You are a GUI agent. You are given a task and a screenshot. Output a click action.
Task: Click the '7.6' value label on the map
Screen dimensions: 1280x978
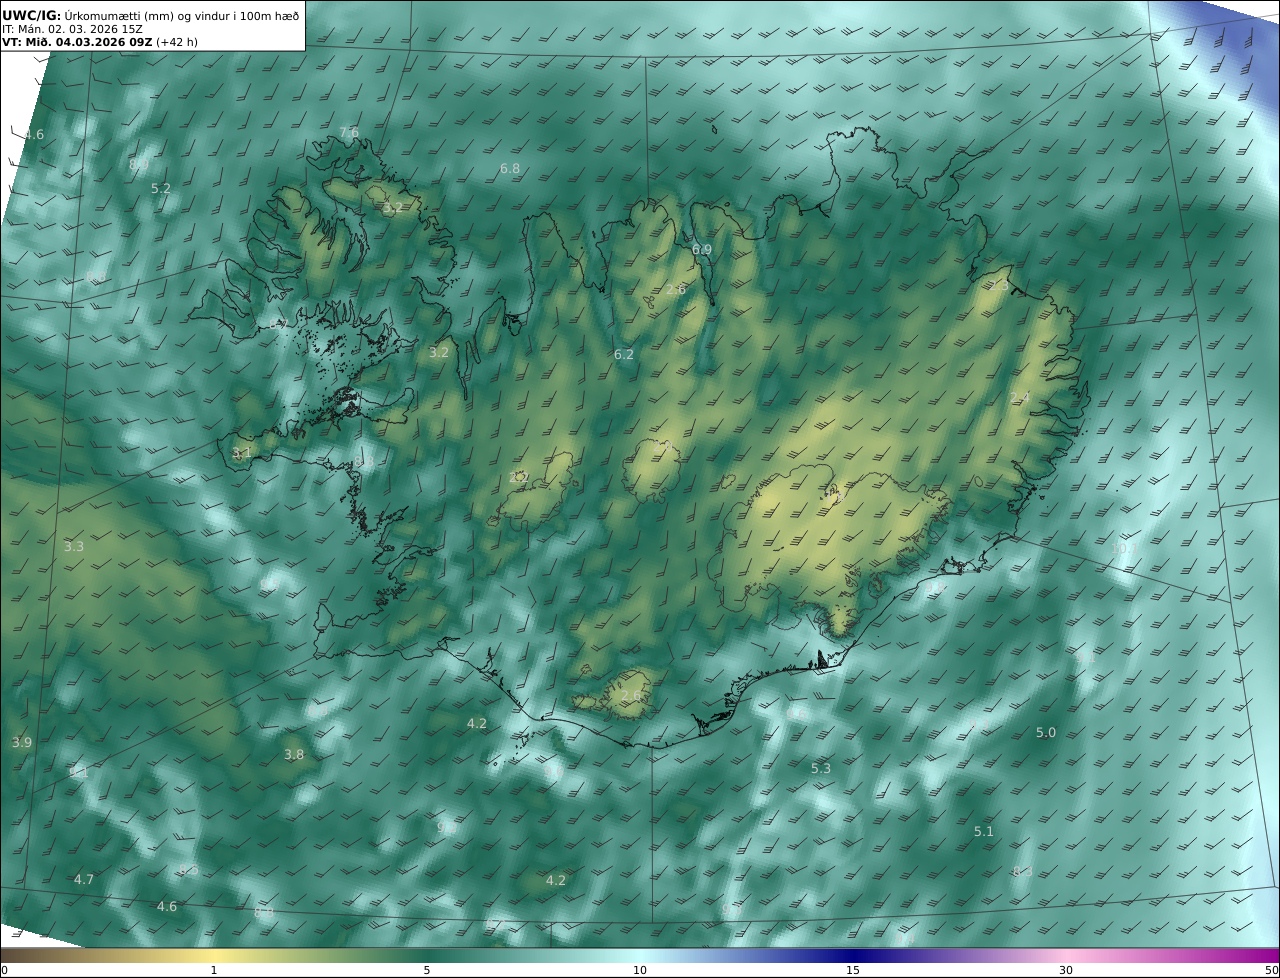348,133
